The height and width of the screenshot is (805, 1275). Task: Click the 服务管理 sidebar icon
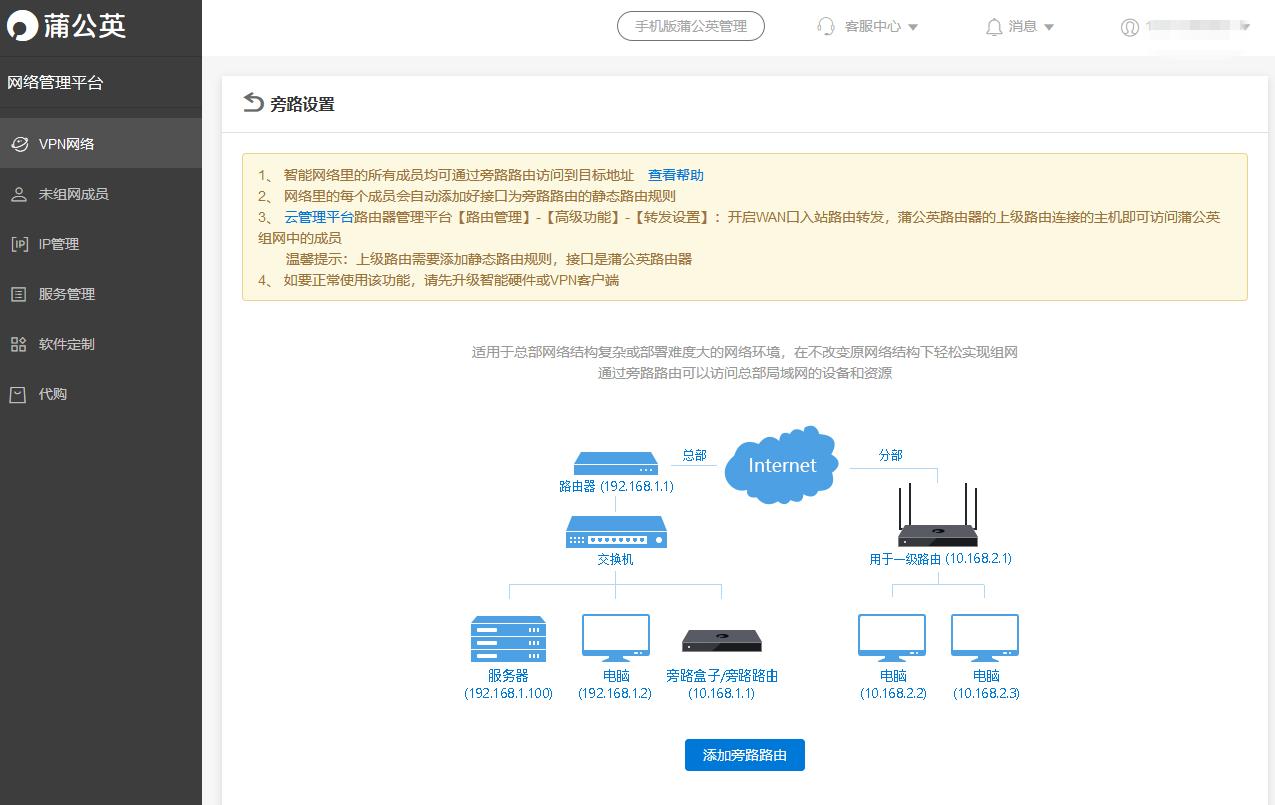(x=20, y=293)
